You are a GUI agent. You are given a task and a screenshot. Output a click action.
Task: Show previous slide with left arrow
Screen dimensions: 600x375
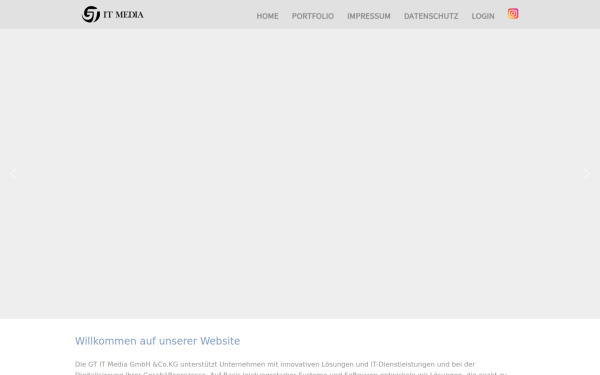coord(13,174)
